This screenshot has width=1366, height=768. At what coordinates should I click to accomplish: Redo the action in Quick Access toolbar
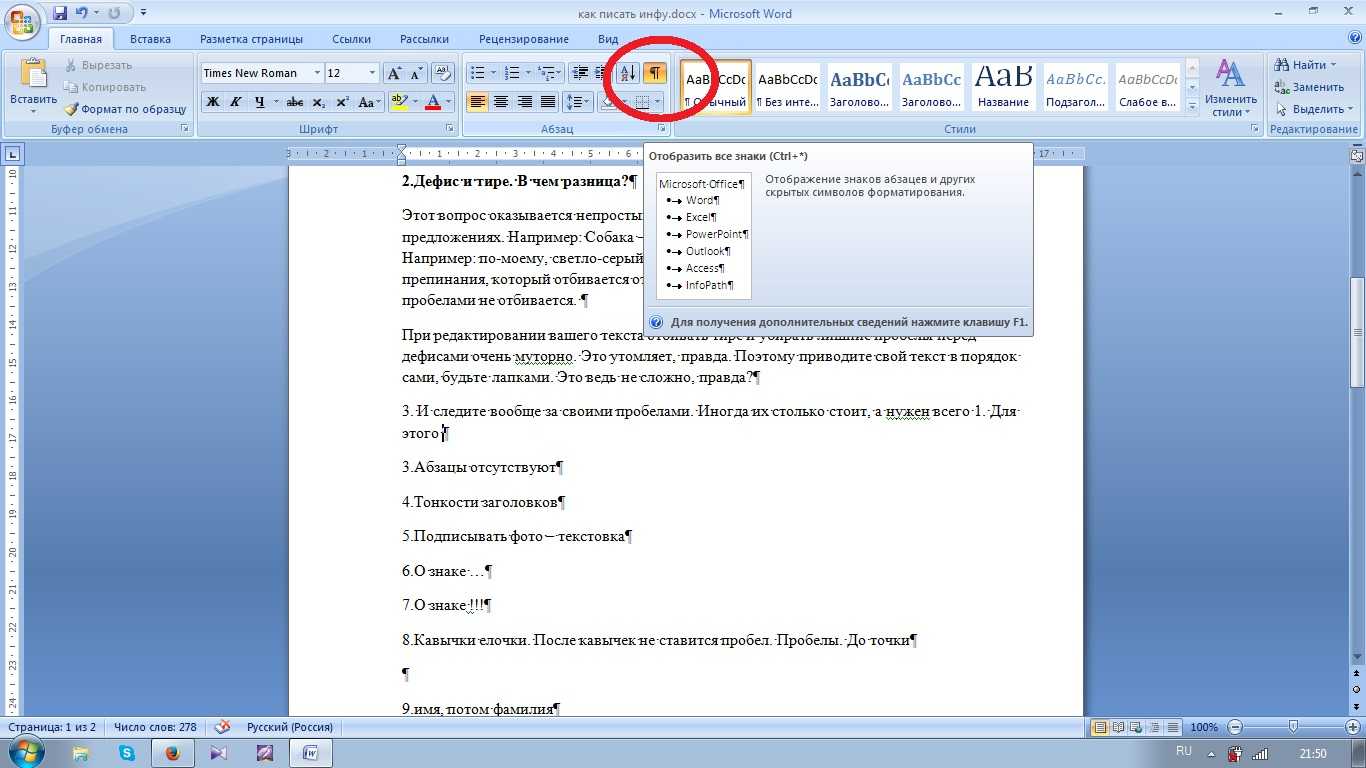point(114,13)
